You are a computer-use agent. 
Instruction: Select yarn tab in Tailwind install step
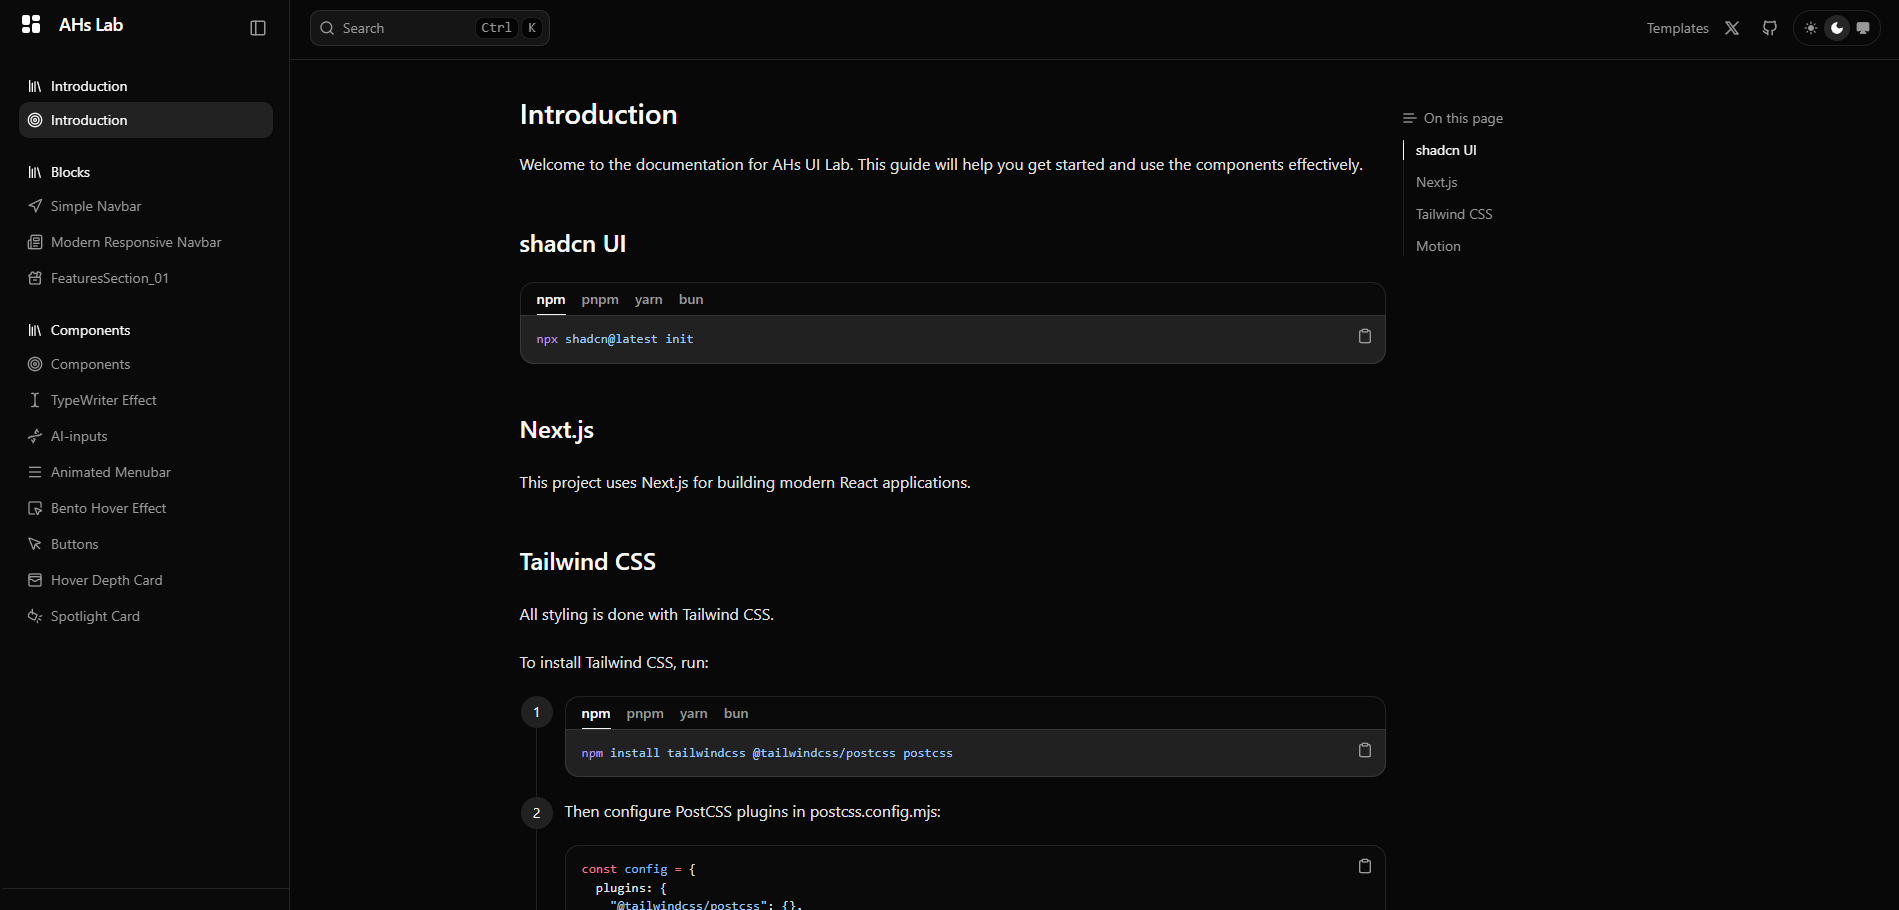coord(693,714)
